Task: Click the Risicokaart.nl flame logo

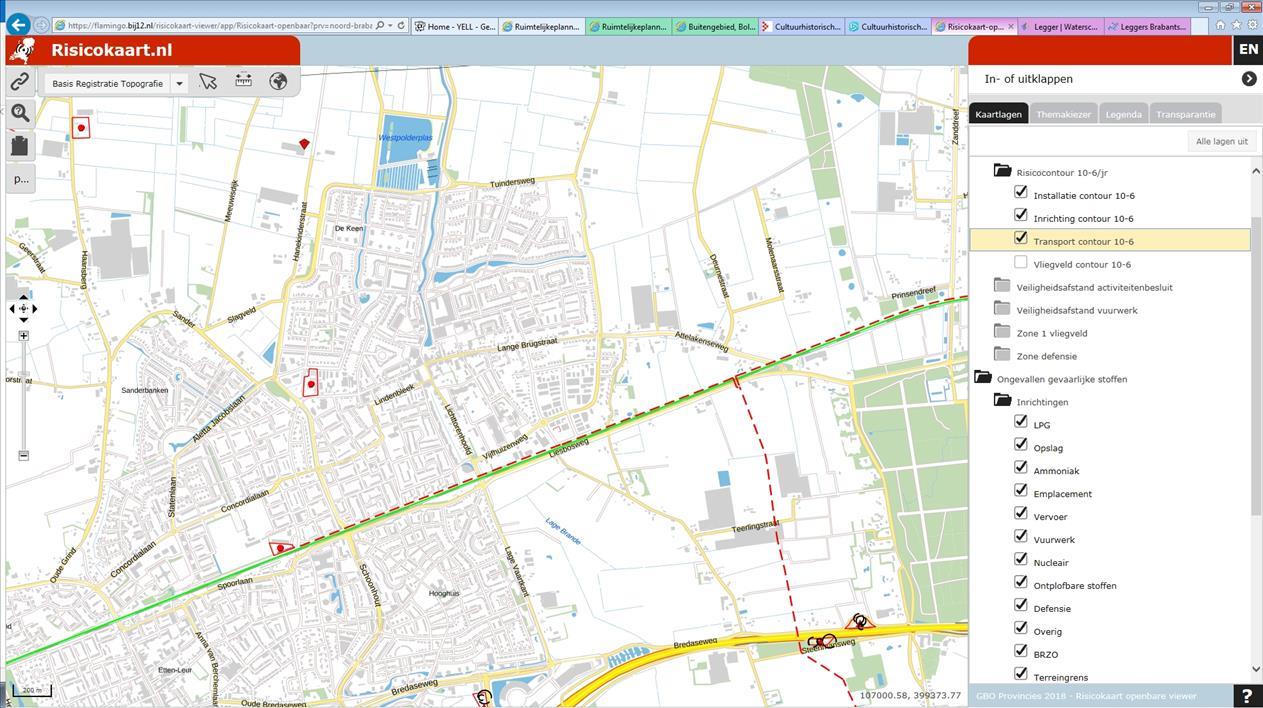Action: tap(22, 50)
